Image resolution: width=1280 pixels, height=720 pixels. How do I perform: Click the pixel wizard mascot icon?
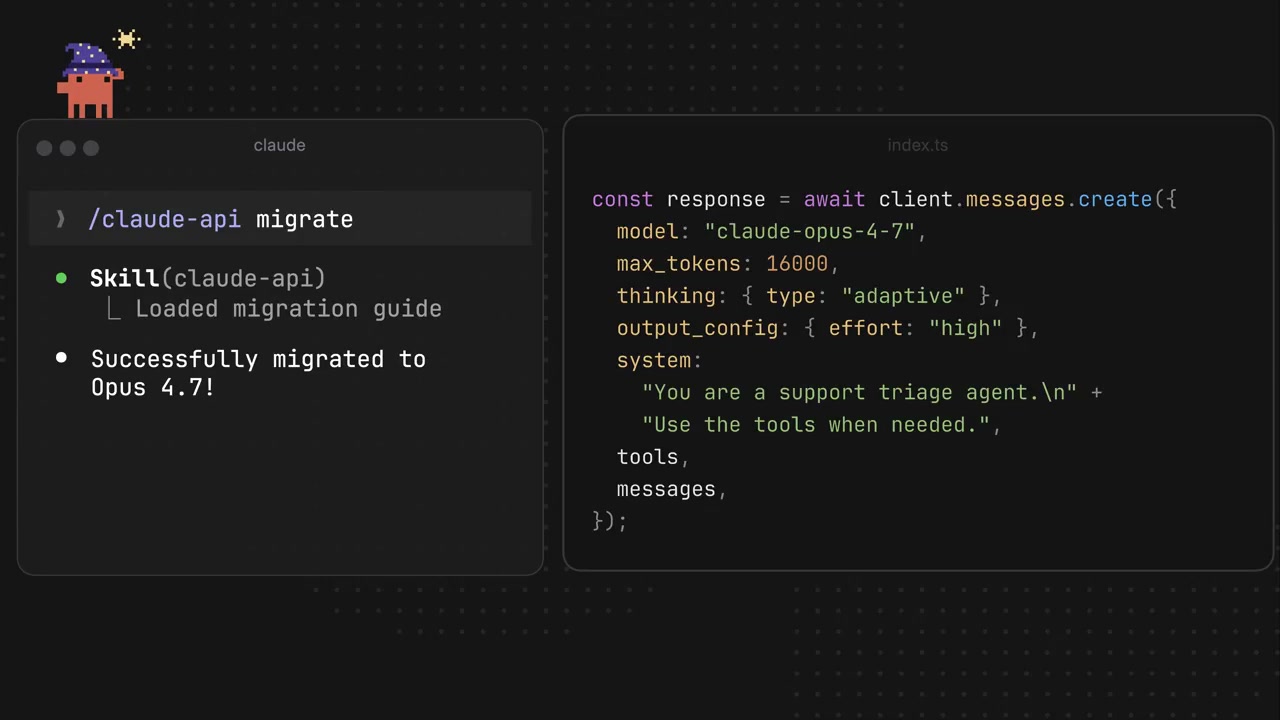90,81
